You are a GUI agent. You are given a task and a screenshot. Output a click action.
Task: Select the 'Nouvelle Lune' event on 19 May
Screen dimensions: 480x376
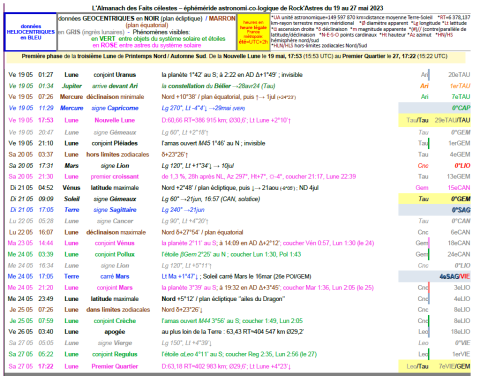tap(114, 120)
